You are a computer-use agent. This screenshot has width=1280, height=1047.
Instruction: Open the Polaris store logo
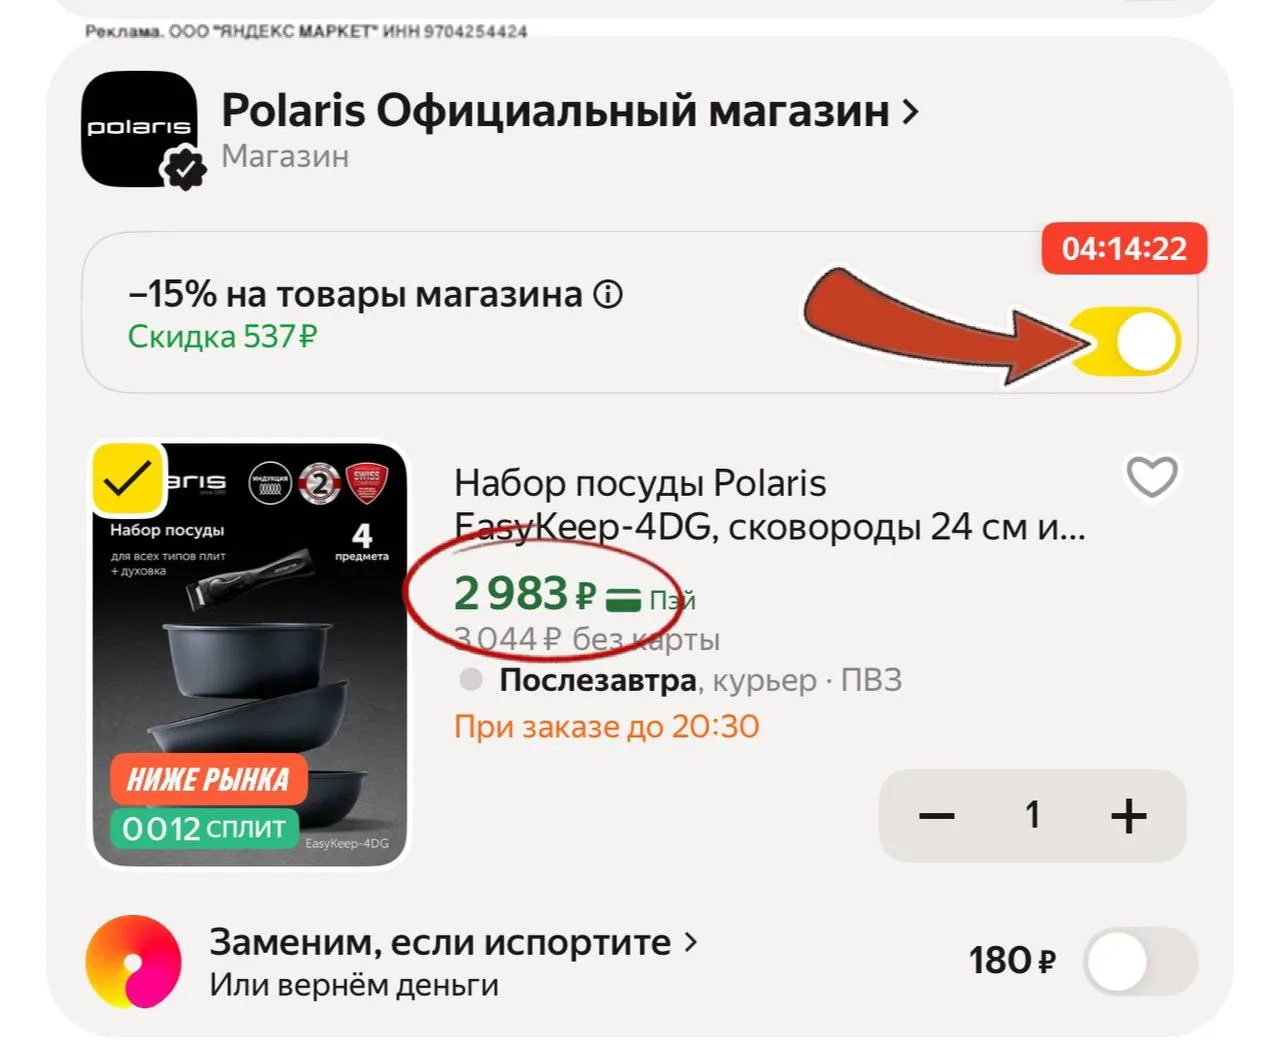(139, 129)
